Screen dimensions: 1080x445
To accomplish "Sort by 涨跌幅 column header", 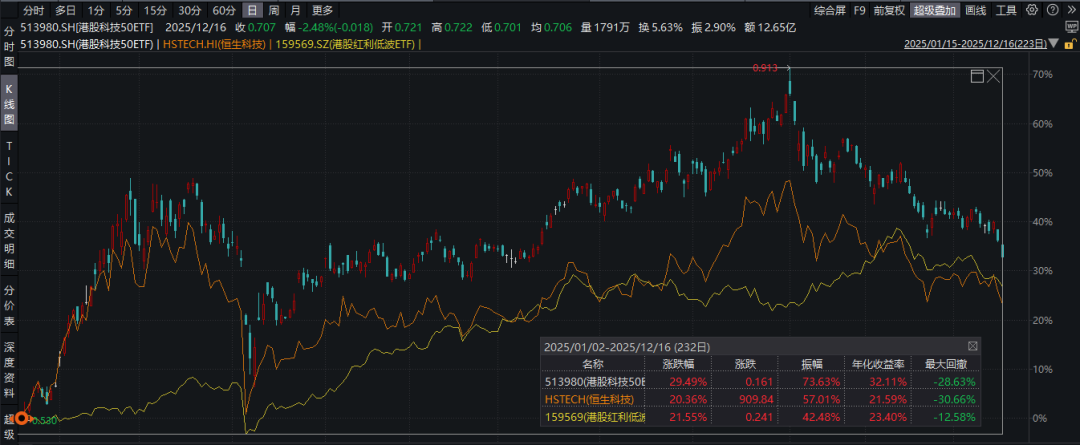I will click(x=677, y=364).
